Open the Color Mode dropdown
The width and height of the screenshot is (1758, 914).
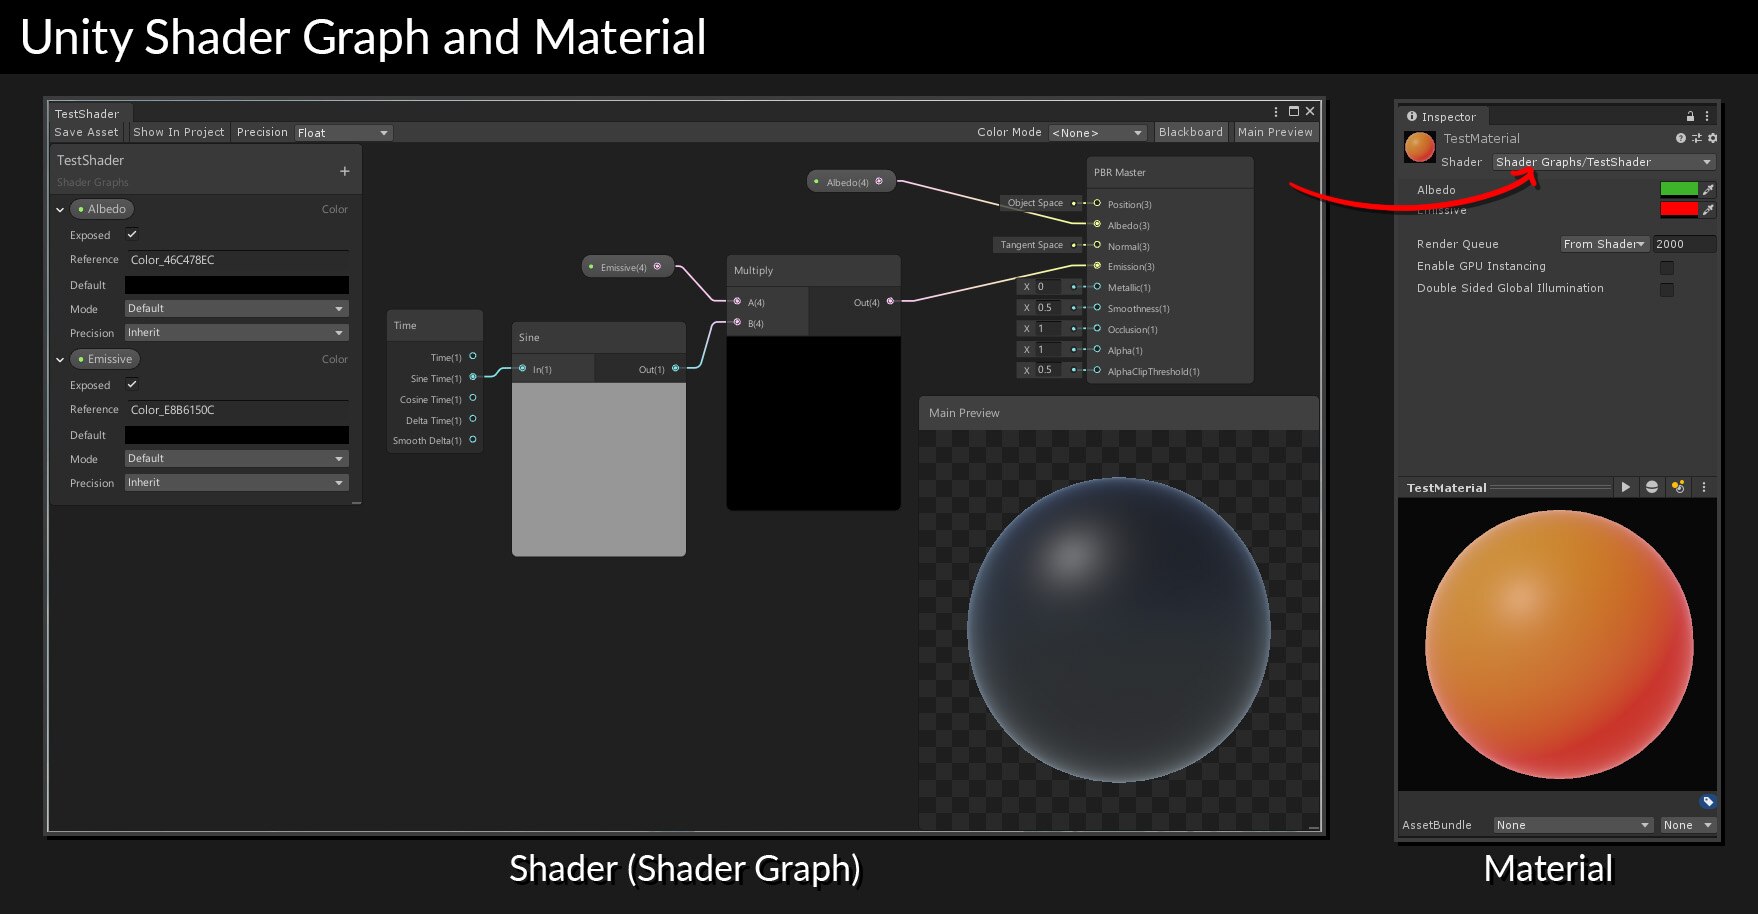pyautogui.click(x=1097, y=132)
